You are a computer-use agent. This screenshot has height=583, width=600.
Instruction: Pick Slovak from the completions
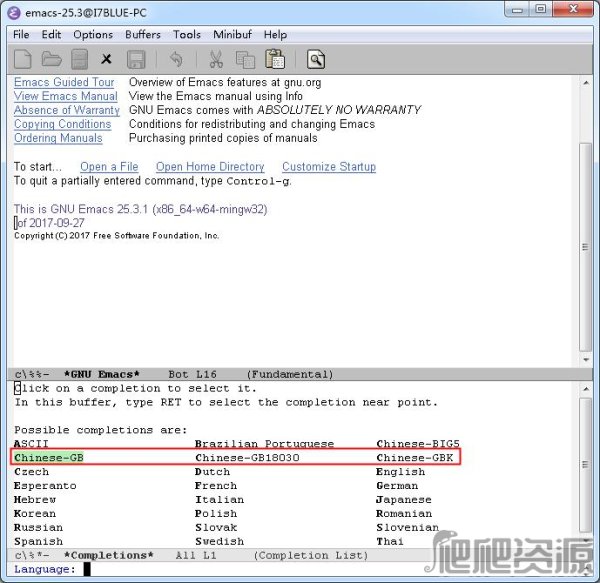coord(216,527)
